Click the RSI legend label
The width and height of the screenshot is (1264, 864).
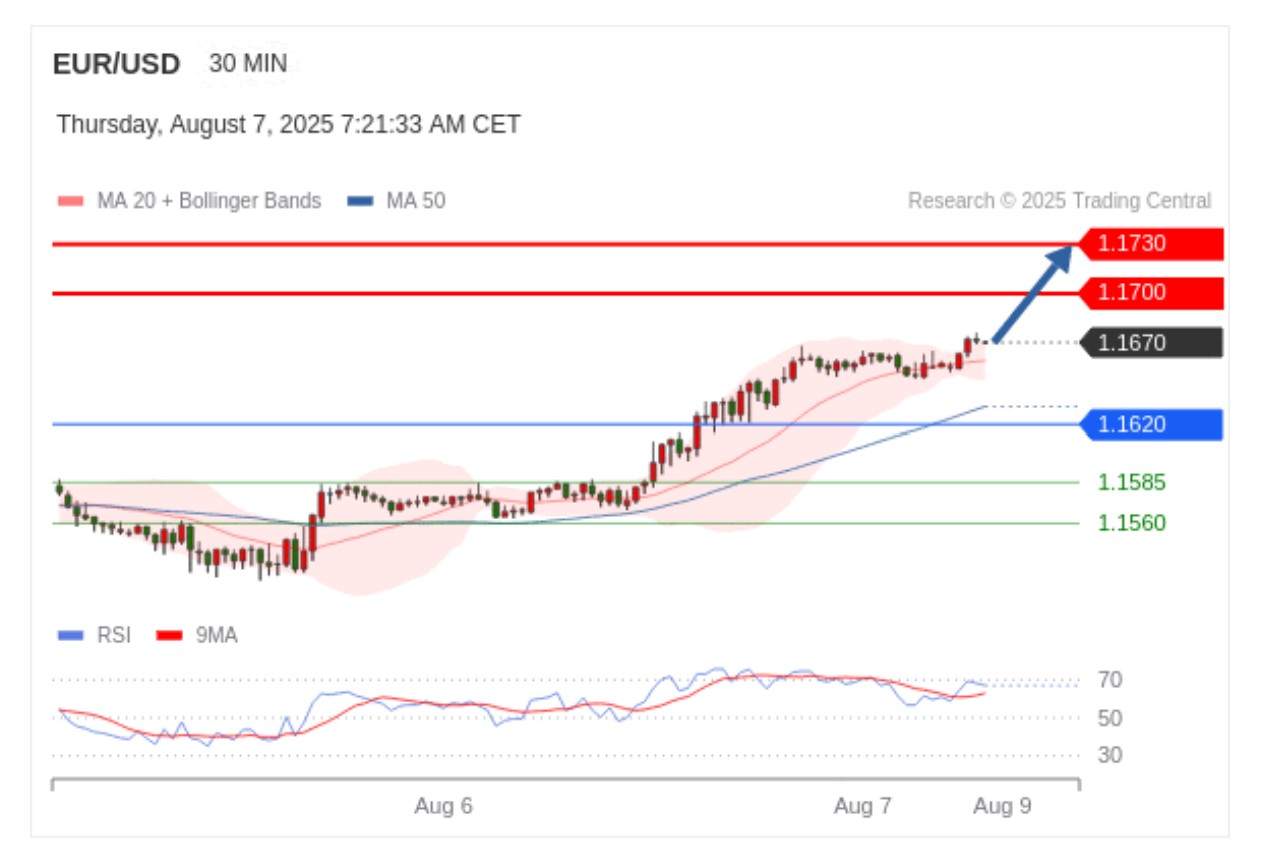tap(114, 635)
